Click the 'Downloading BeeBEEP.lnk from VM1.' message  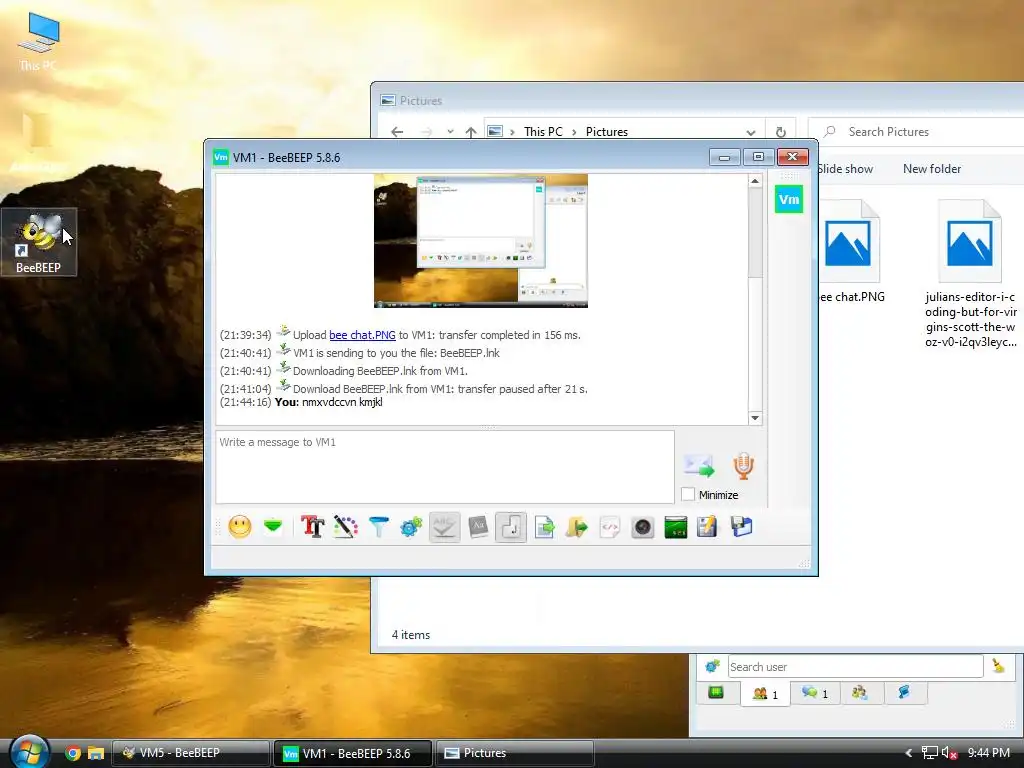[x=380, y=371]
